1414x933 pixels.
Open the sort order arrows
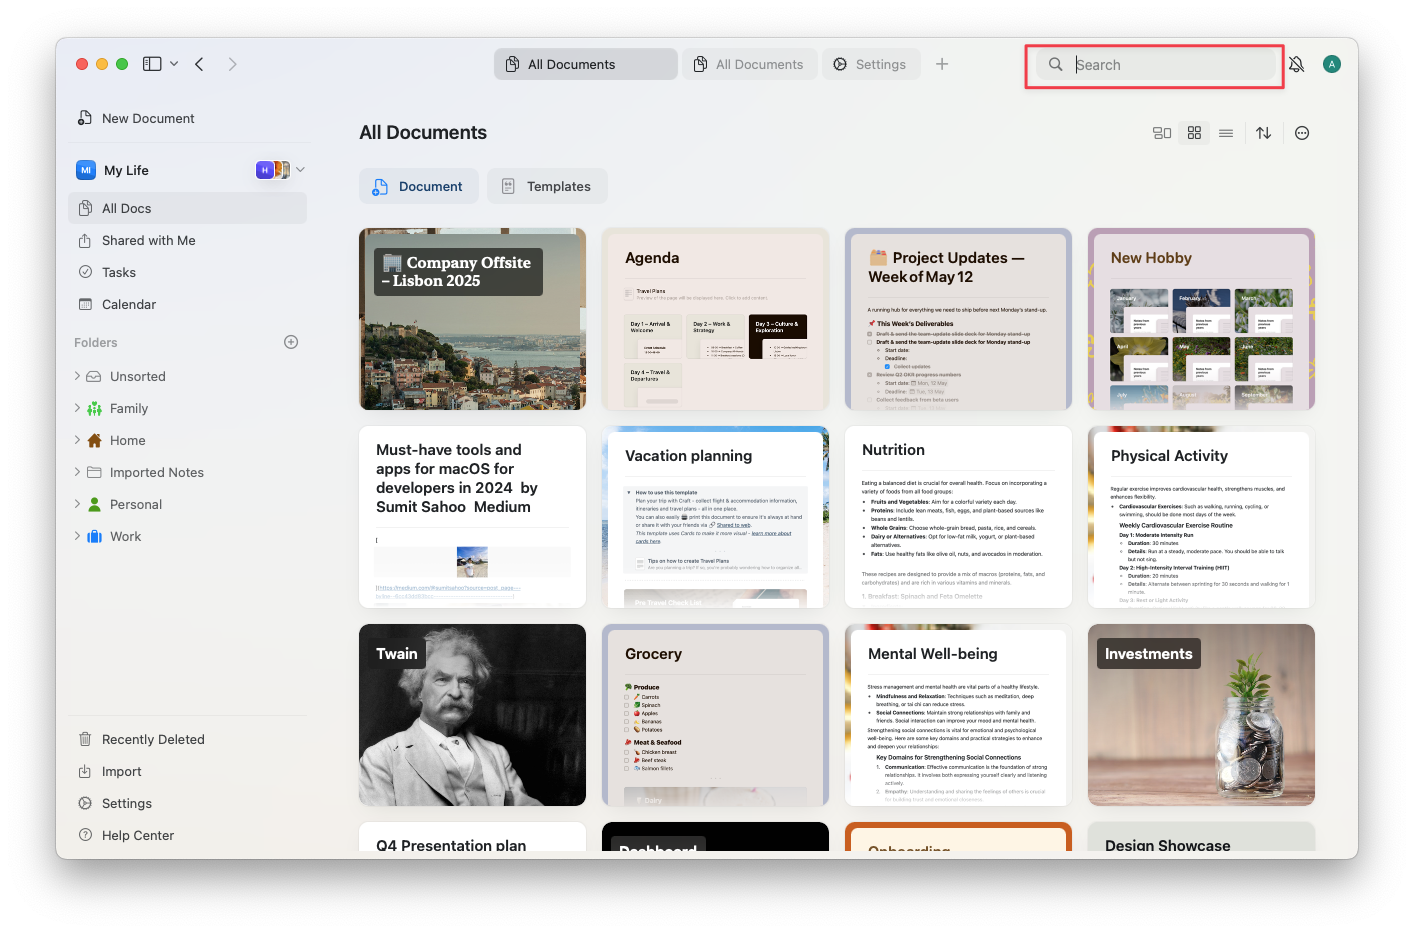click(1264, 133)
